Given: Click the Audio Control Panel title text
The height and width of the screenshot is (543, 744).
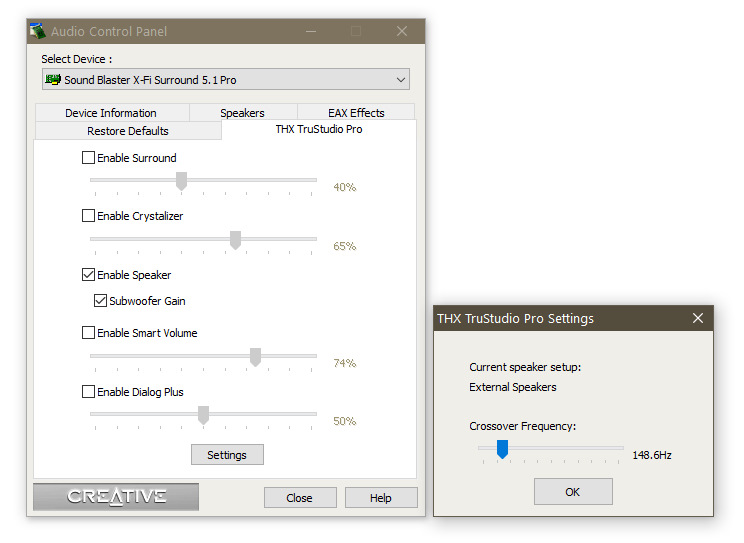Looking at the screenshot, I should pyautogui.click(x=109, y=31).
